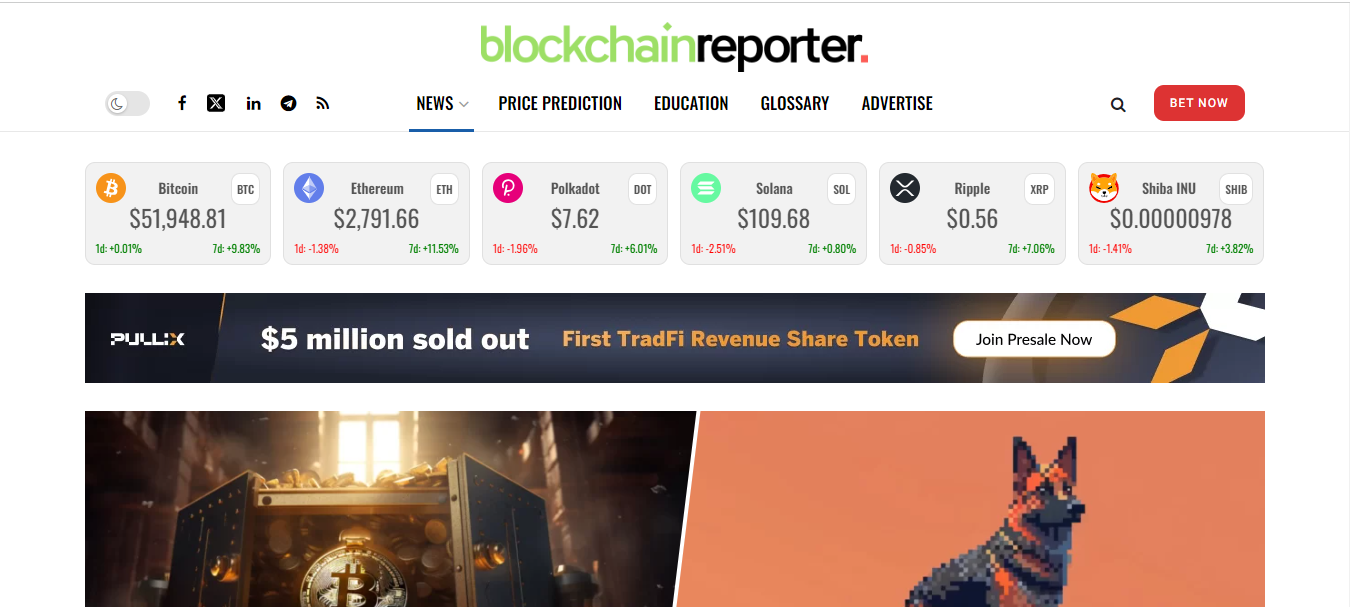
Task: Click the Ethereum logo icon
Action: click(309, 188)
